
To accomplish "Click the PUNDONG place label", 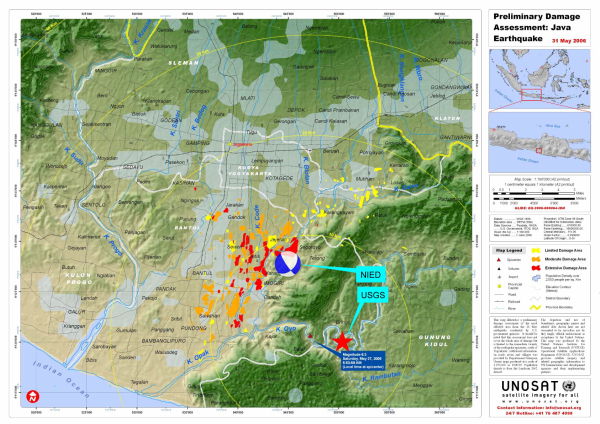I will (x=193, y=328).
